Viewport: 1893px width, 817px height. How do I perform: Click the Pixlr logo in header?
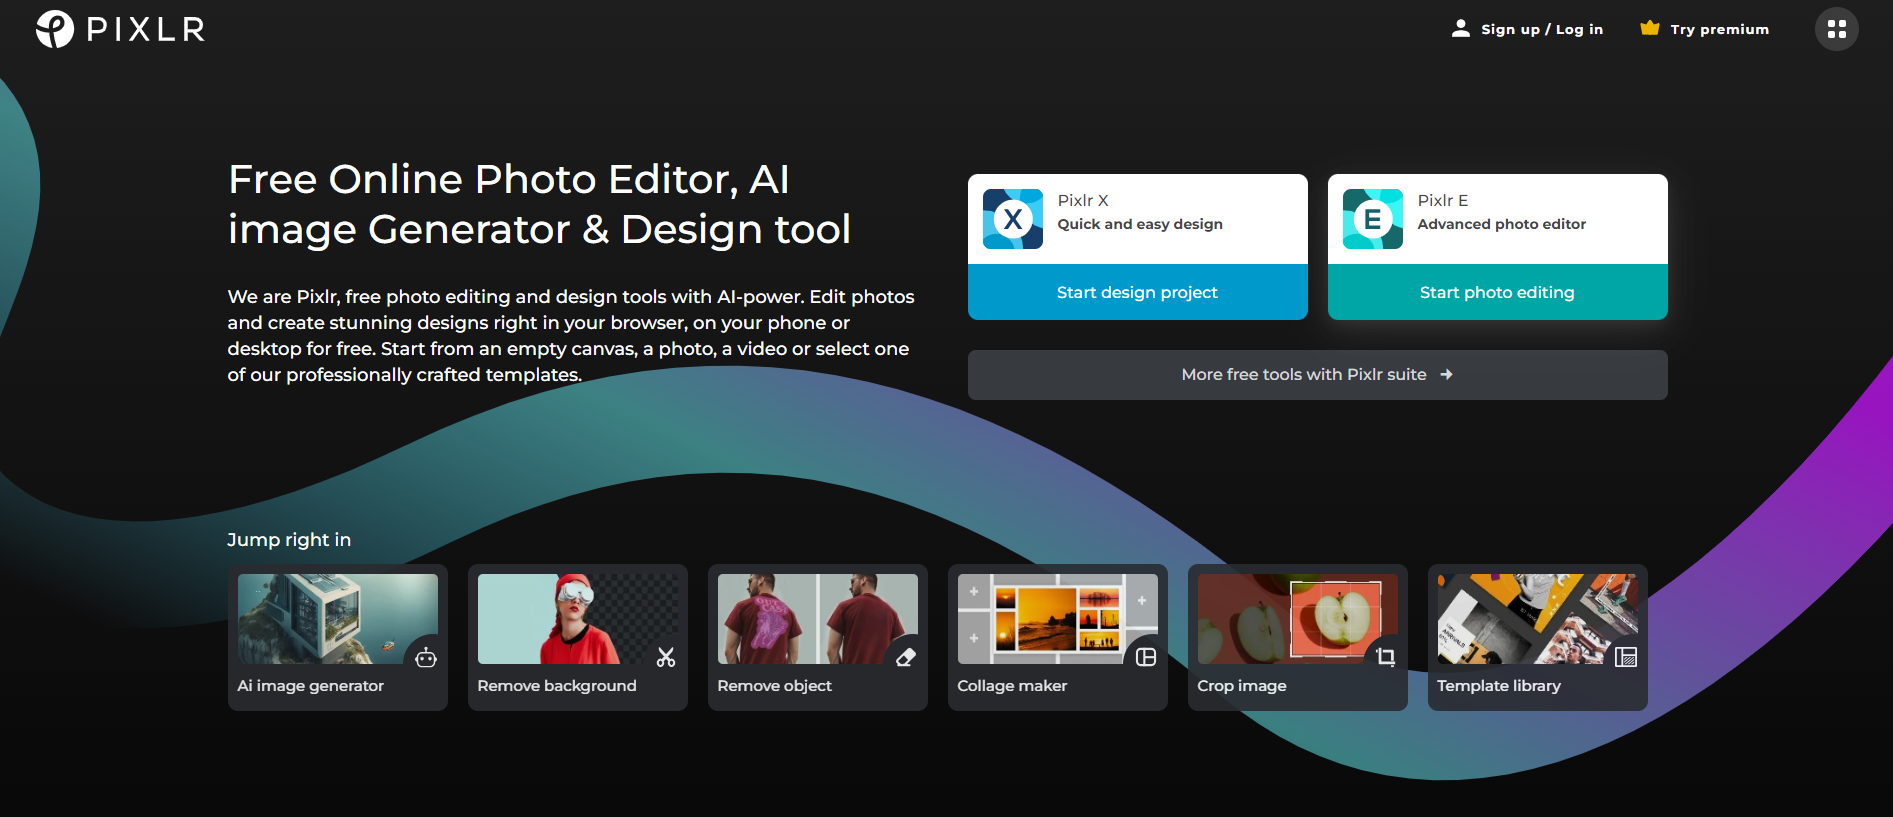tap(120, 29)
